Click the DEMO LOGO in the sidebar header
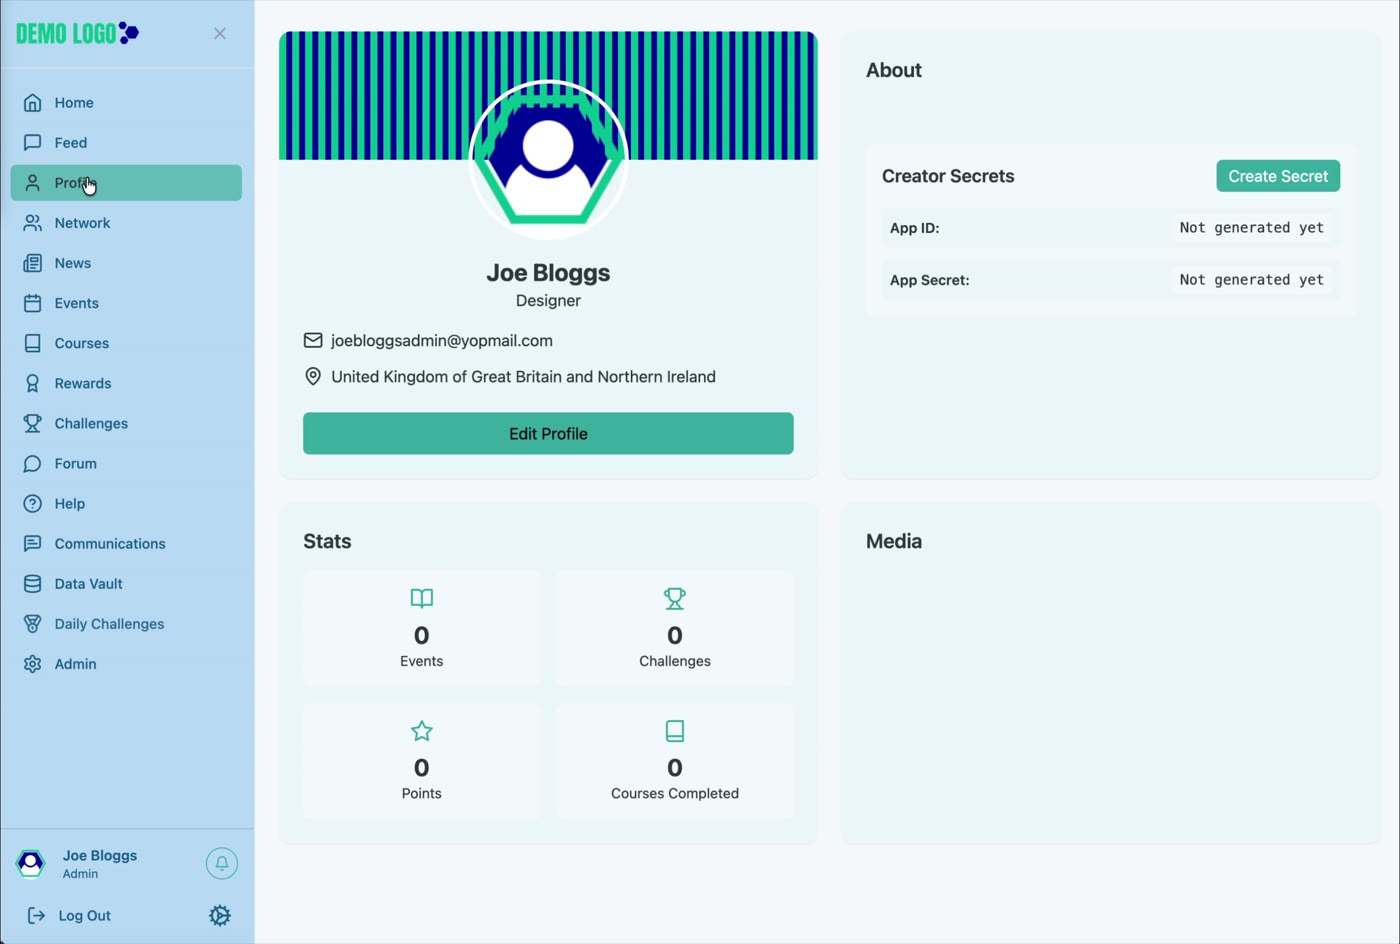Viewport: 1400px width, 944px height. click(x=78, y=33)
